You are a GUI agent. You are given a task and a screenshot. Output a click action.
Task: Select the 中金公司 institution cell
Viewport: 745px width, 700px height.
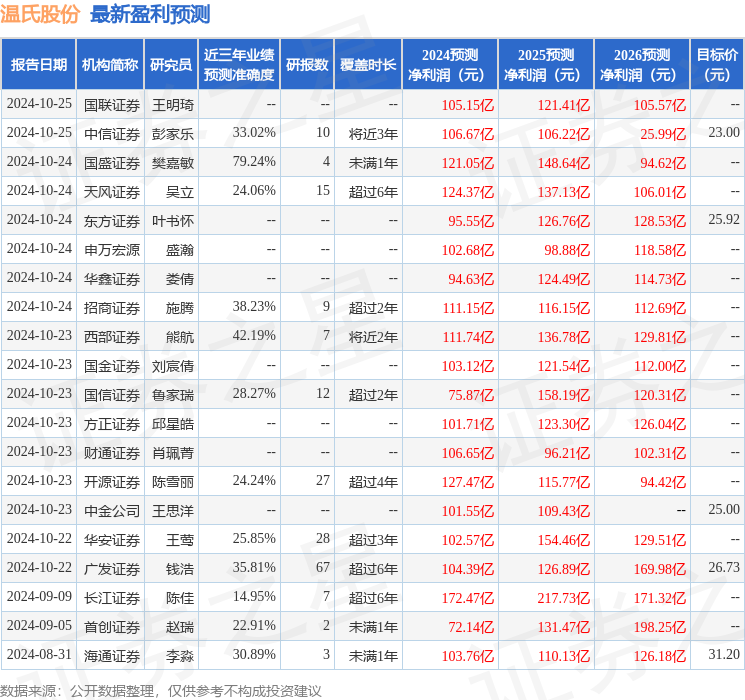tap(112, 511)
